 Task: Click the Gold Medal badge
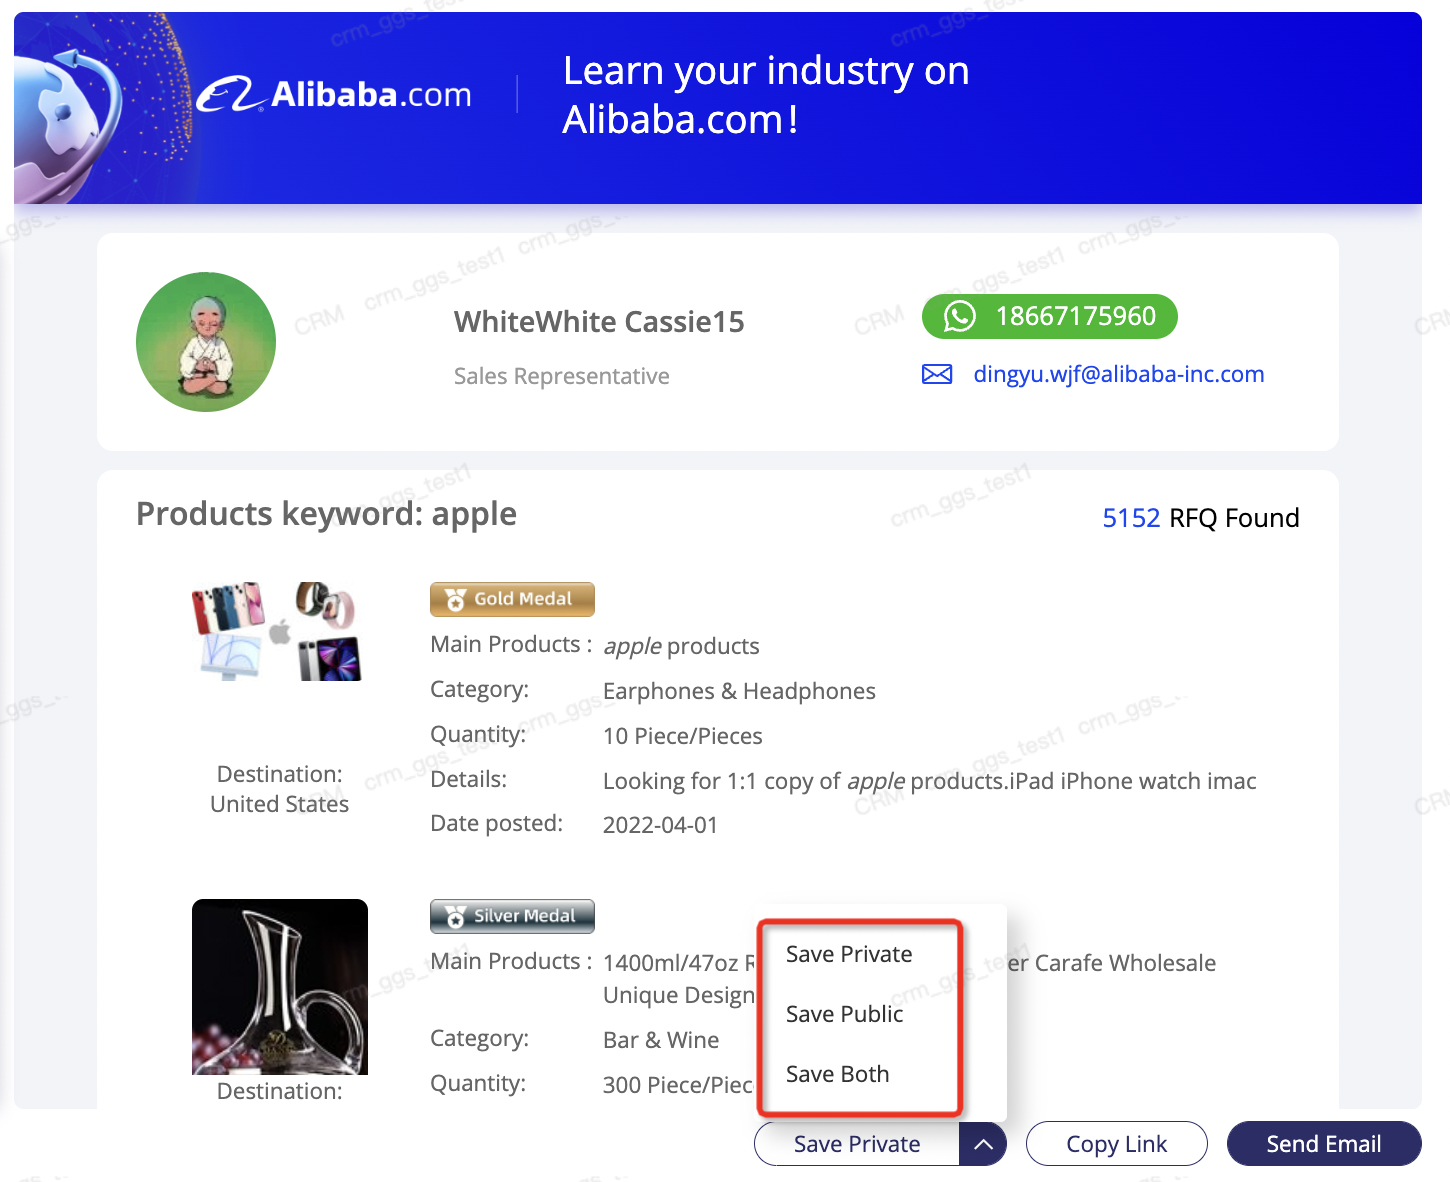[512, 599]
